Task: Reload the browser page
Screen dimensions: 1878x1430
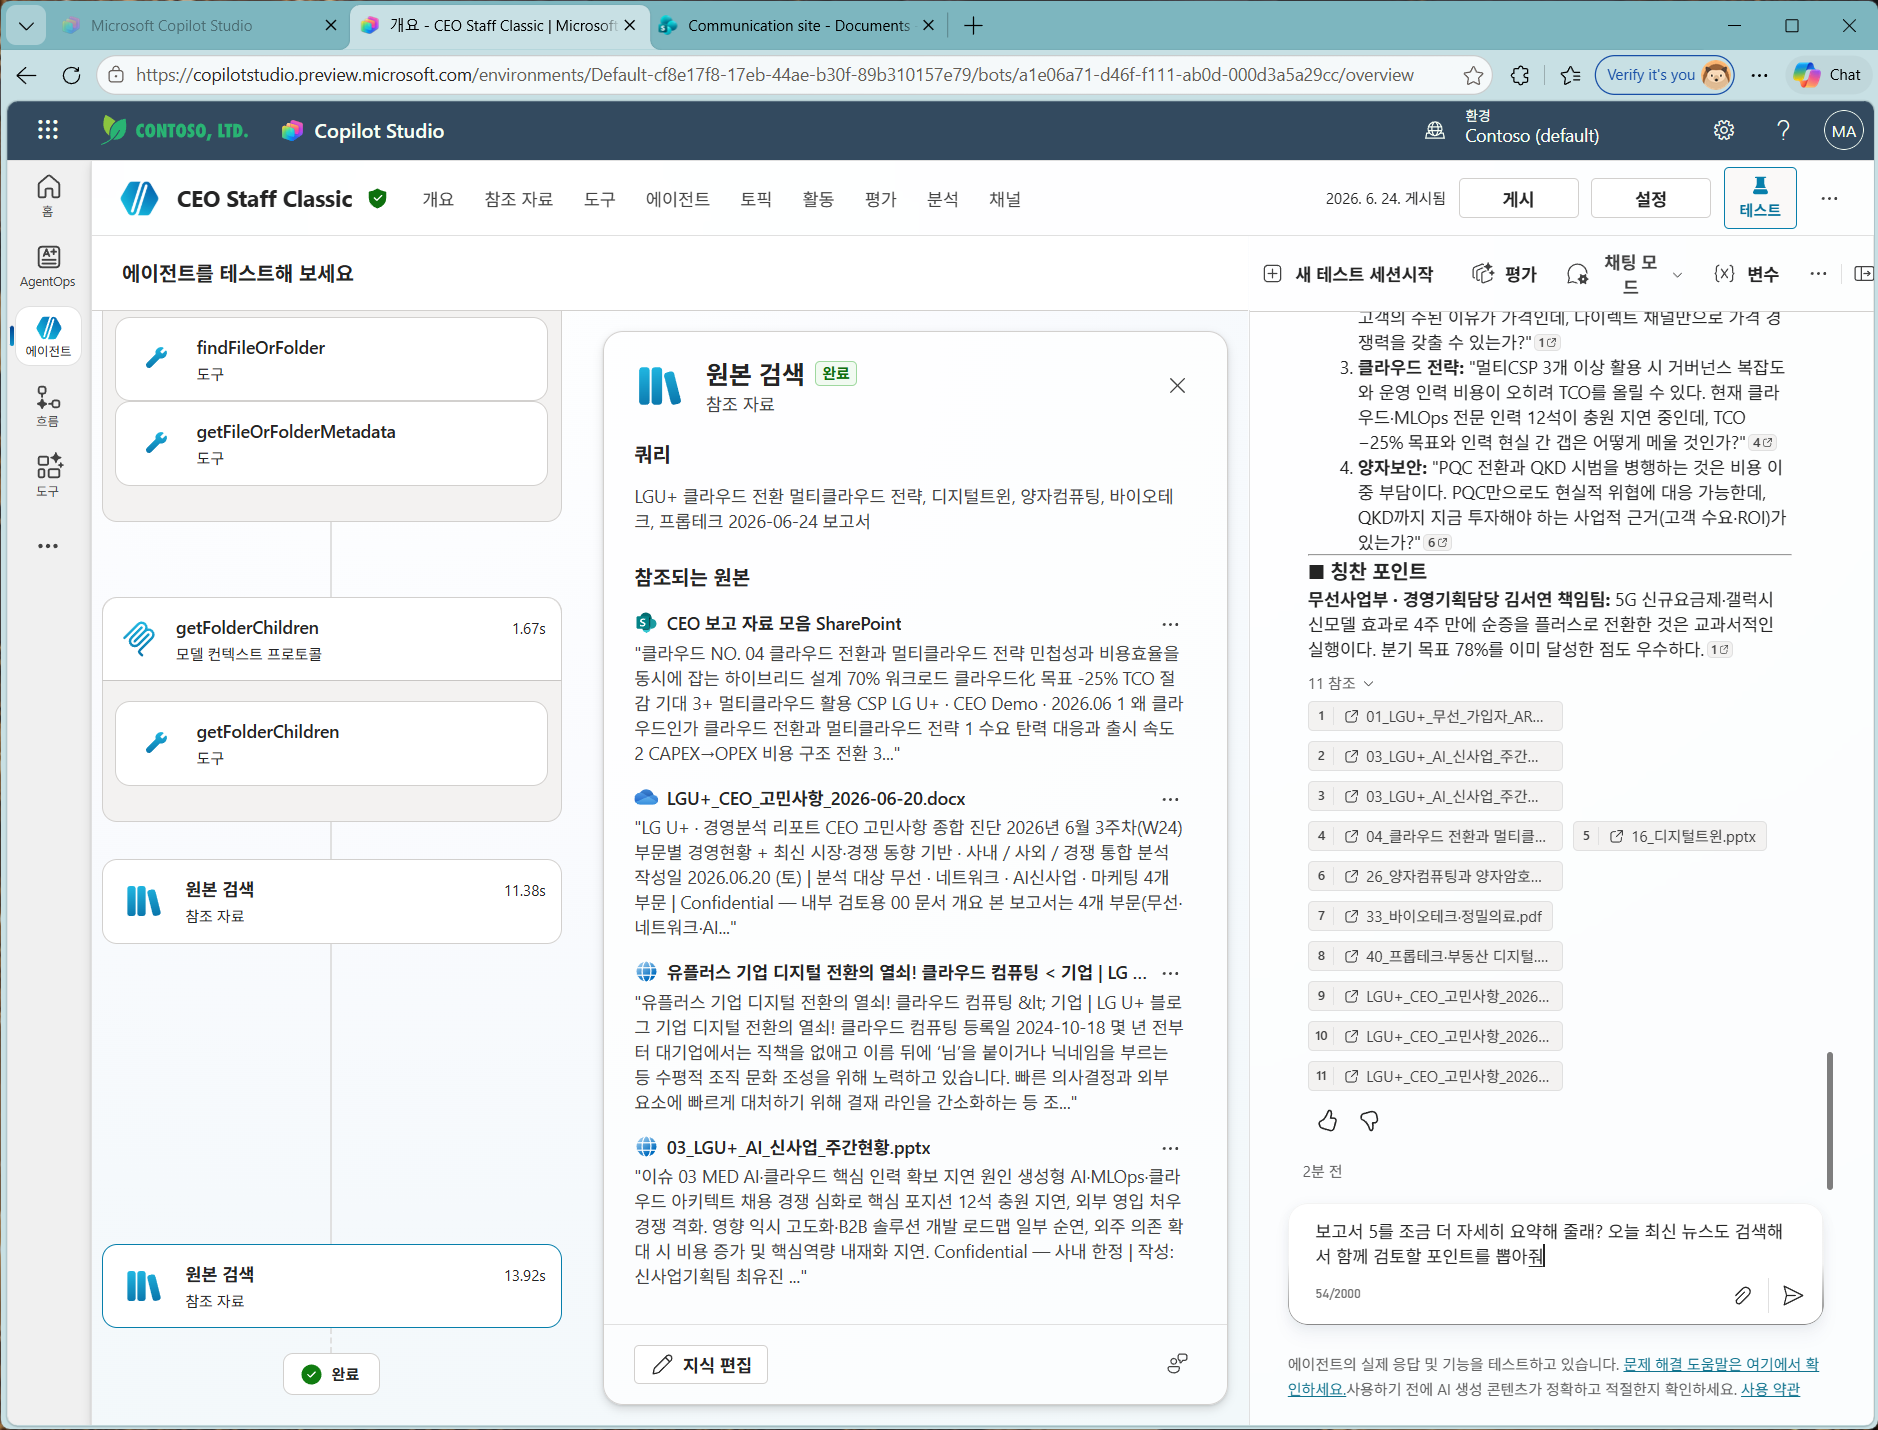Action: tap(71, 75)
